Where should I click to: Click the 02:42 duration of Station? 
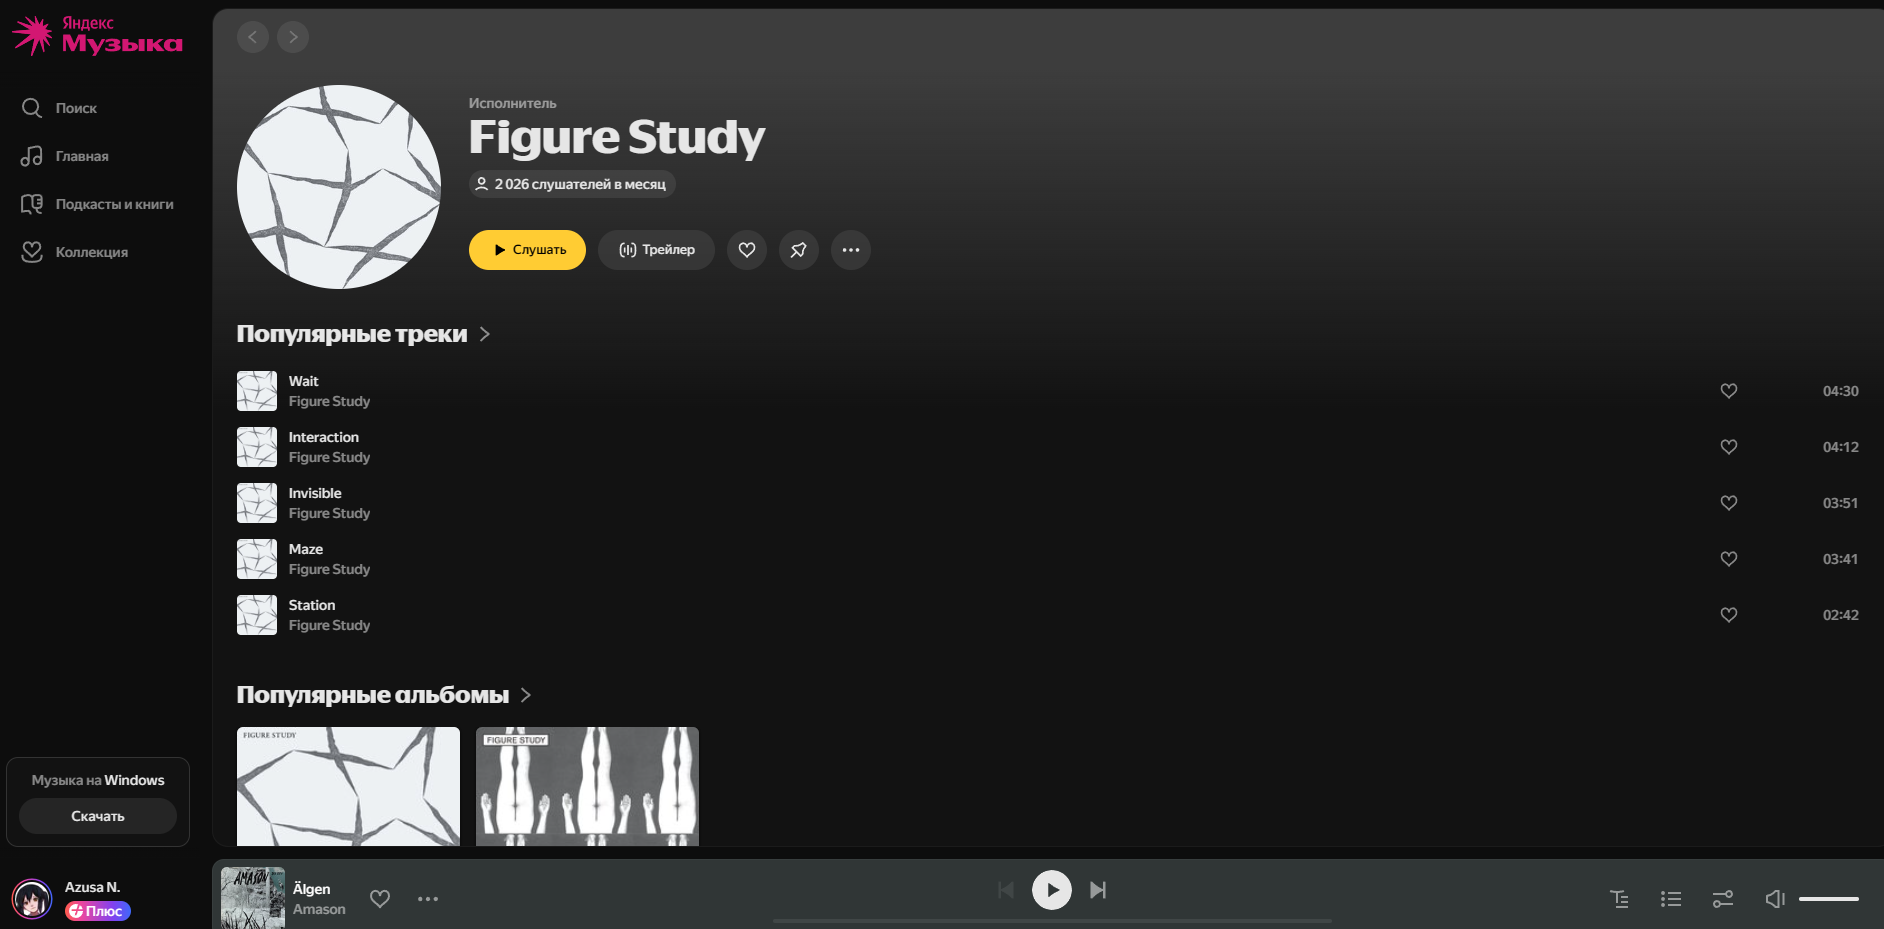1840,615
